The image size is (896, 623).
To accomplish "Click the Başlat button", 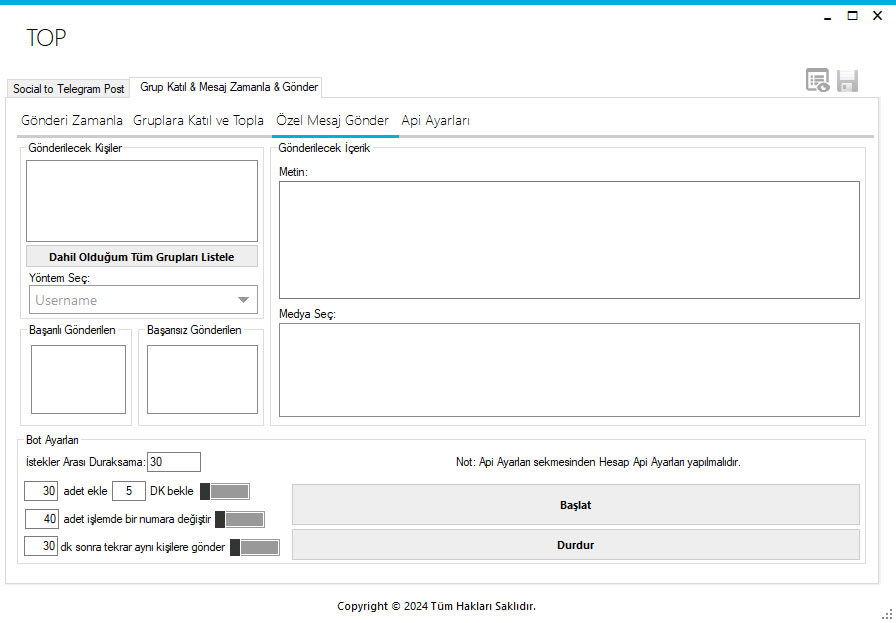I will click(575, 505).
